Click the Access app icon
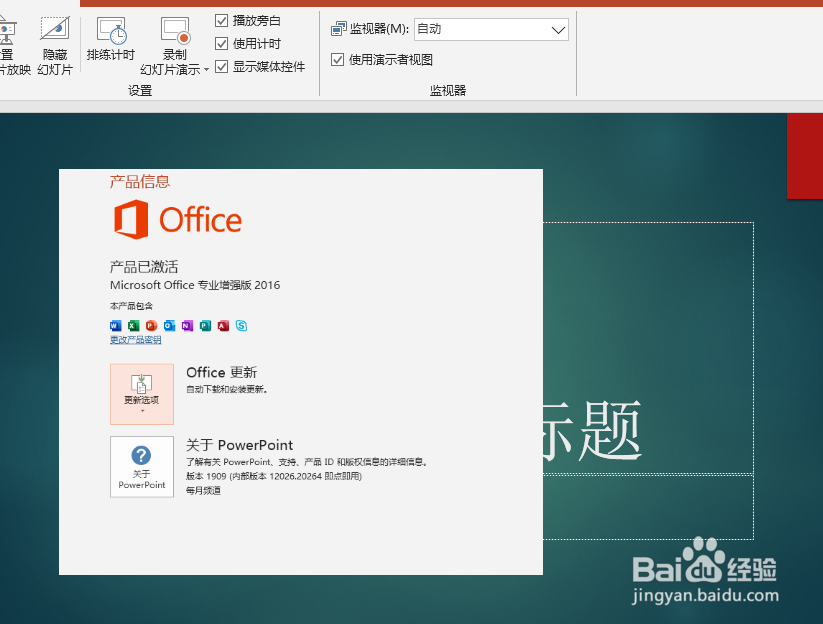This screenshot has height=624, width=823. coord(223,326)
